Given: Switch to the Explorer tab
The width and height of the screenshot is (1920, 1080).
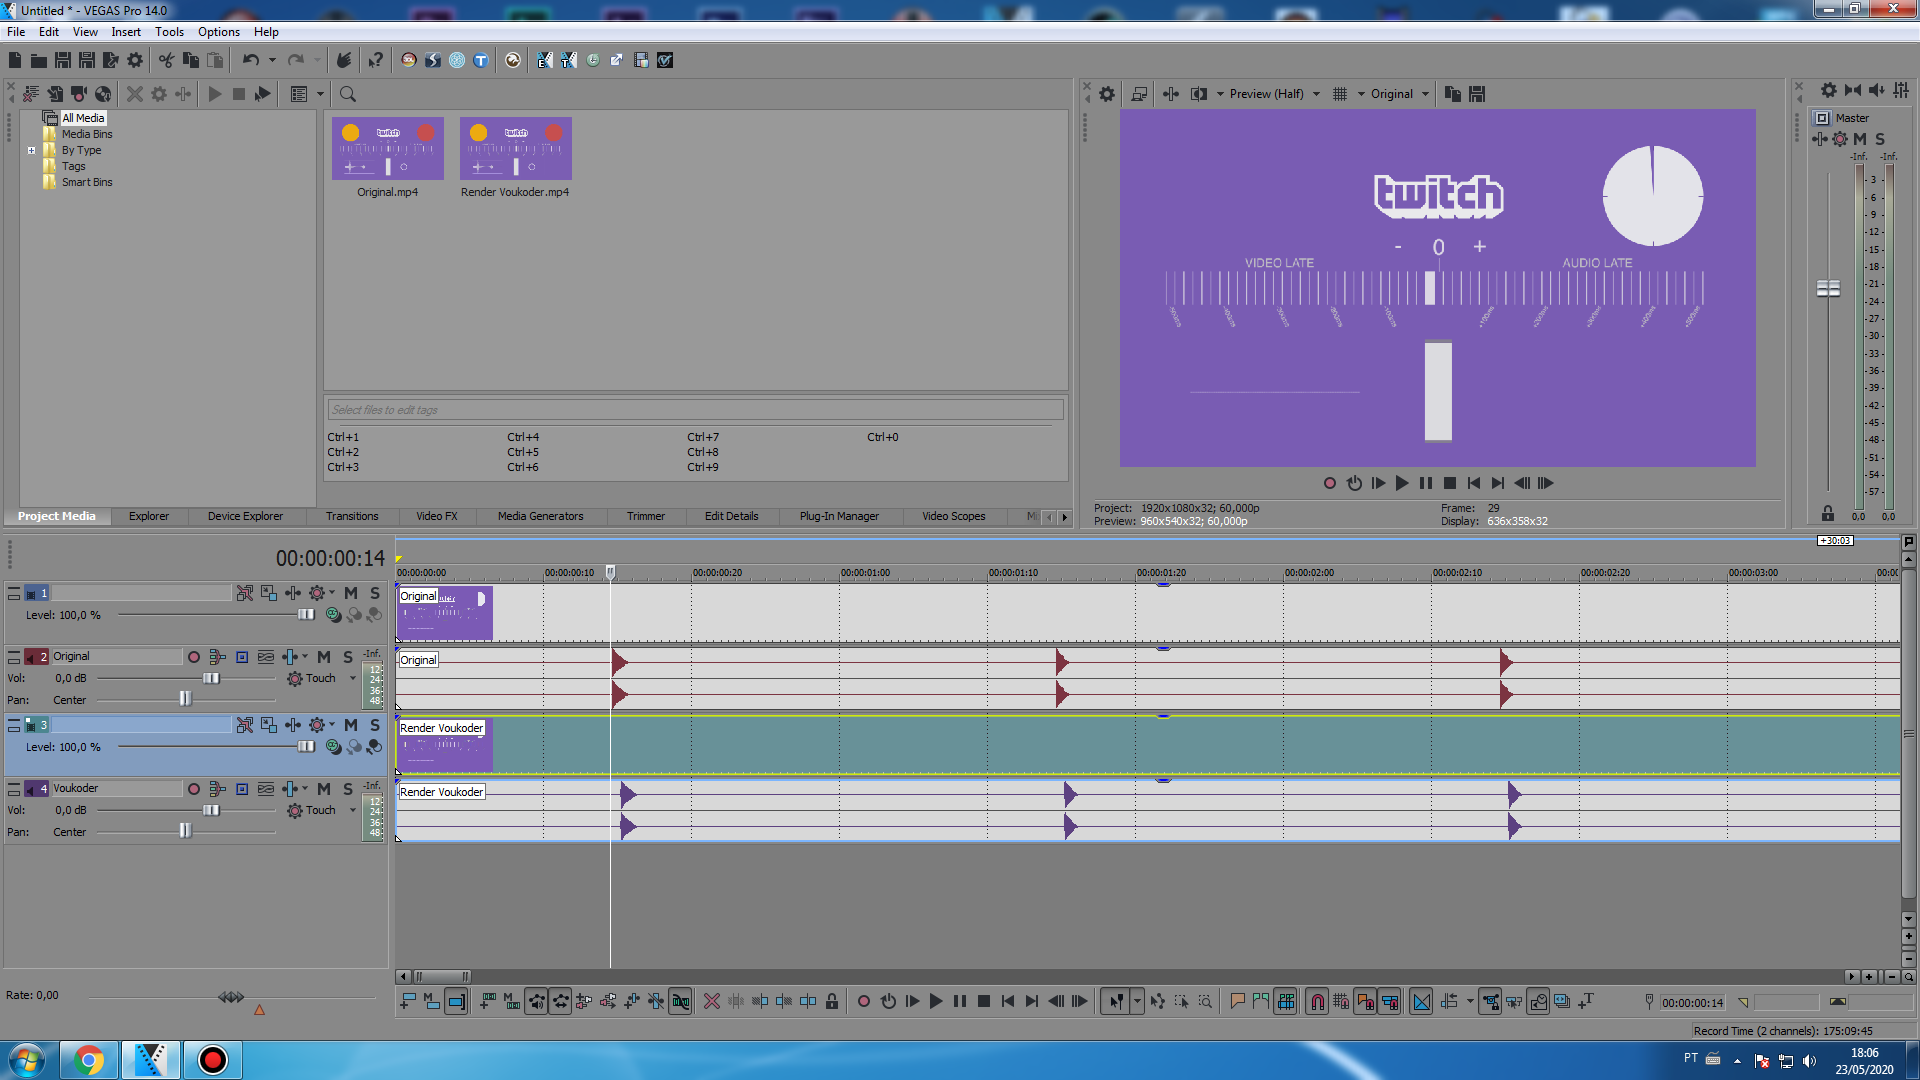Looking at the screenshot, I should tap(149, 516).
